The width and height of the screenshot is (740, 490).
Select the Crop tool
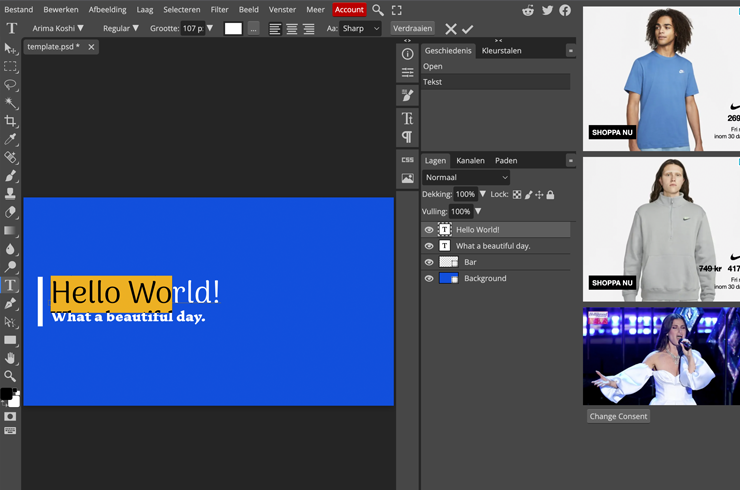pos(10,121)
